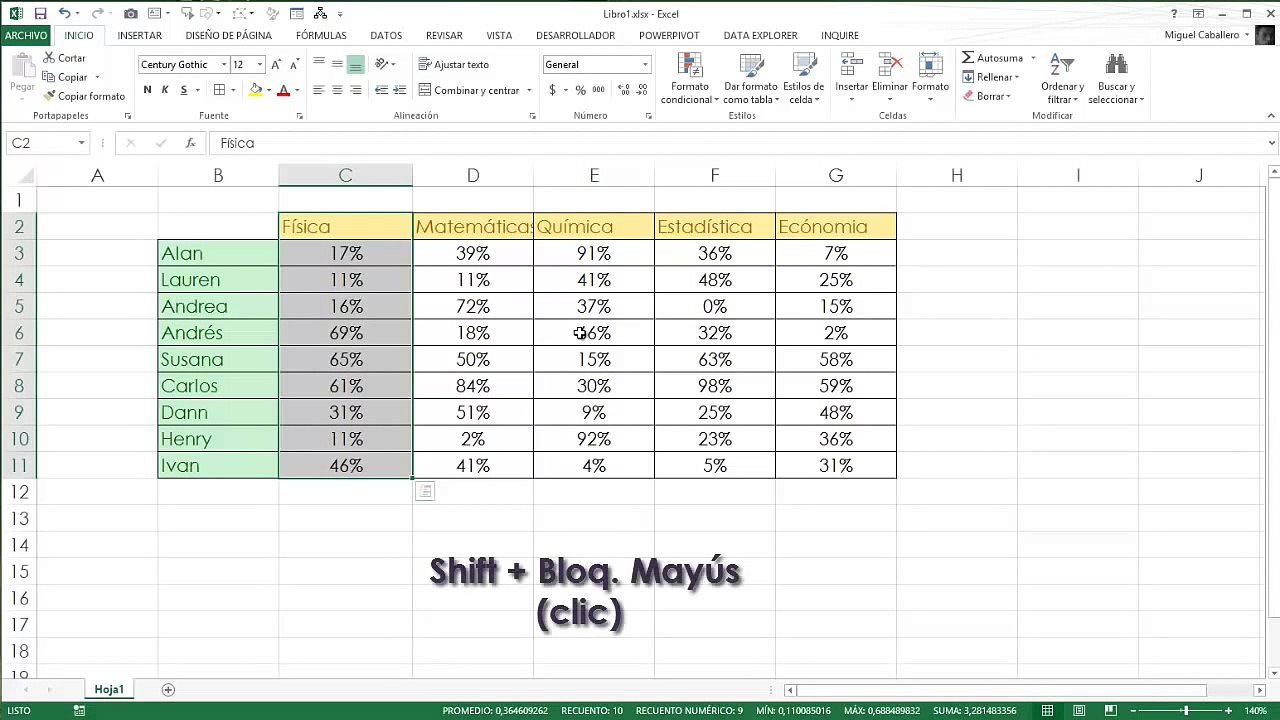Open Excel help question mark

[x=1174, y=14]
